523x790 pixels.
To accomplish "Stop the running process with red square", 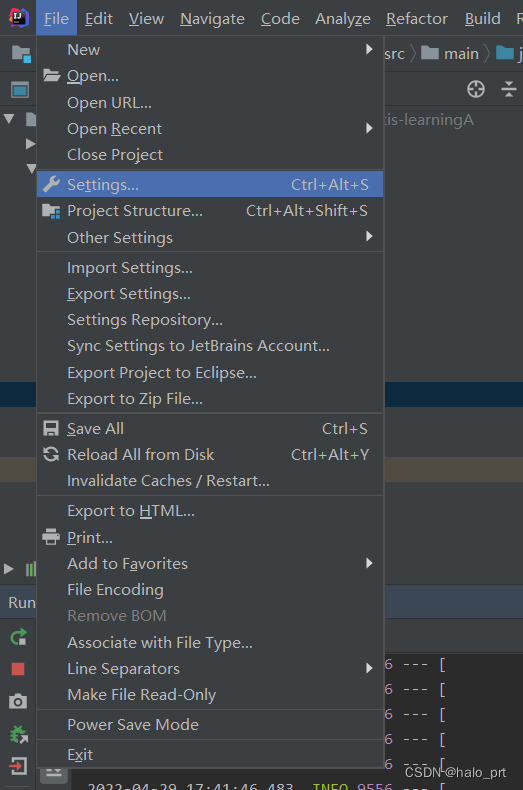I will tap(18, 669).
